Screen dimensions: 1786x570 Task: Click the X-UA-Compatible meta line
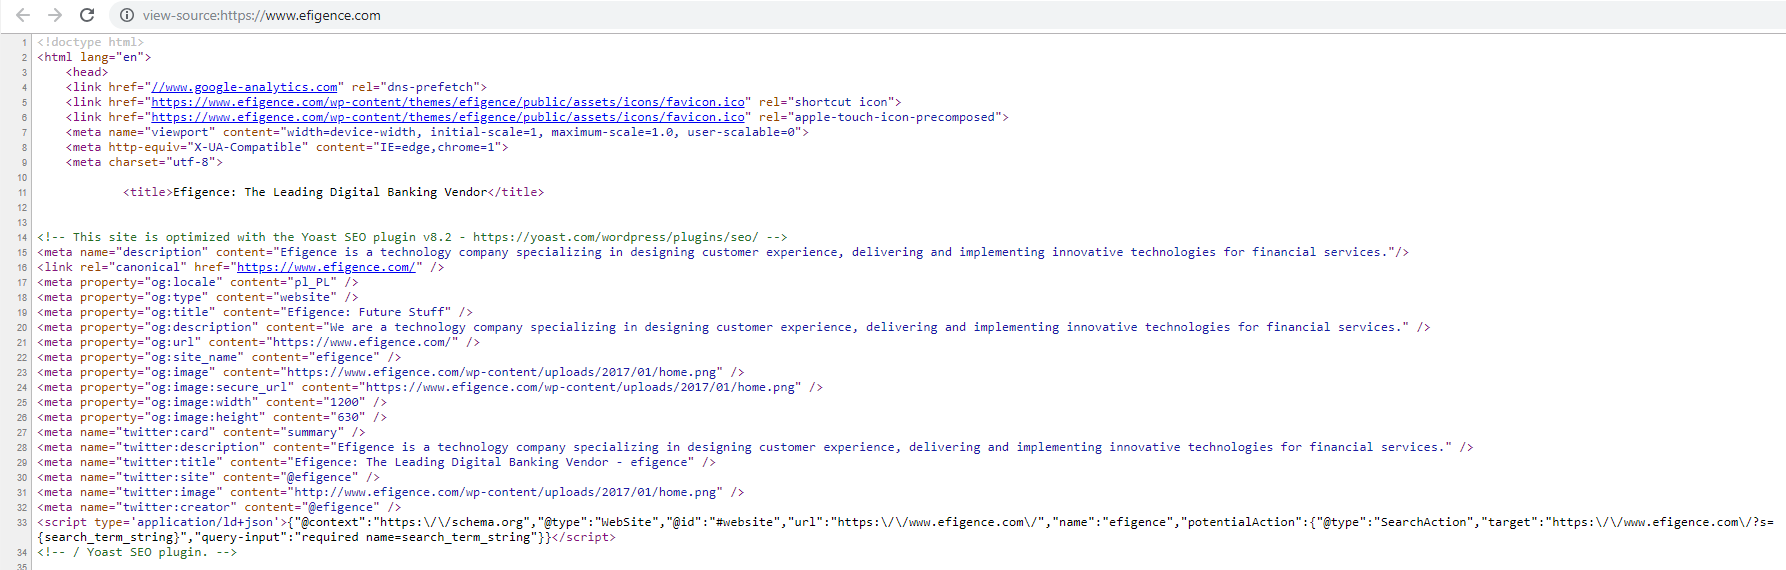click(x=287, y=147)
